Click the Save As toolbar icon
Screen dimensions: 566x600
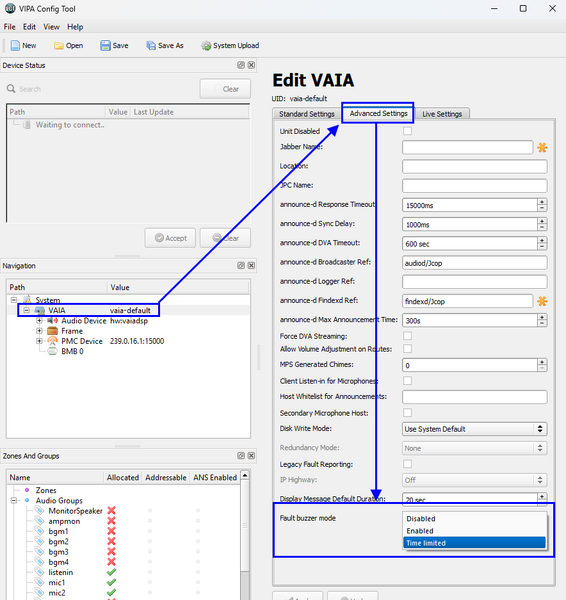click(151, 46)
